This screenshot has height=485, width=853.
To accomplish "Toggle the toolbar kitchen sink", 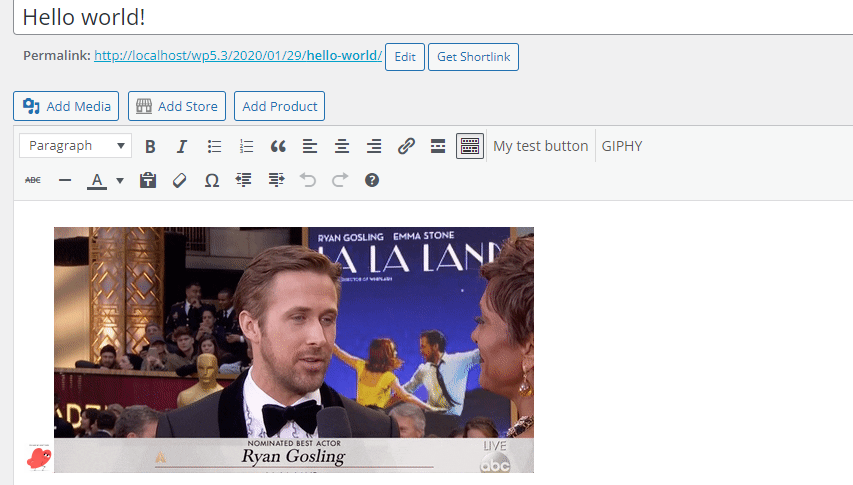I will click(x=470, y=146).
